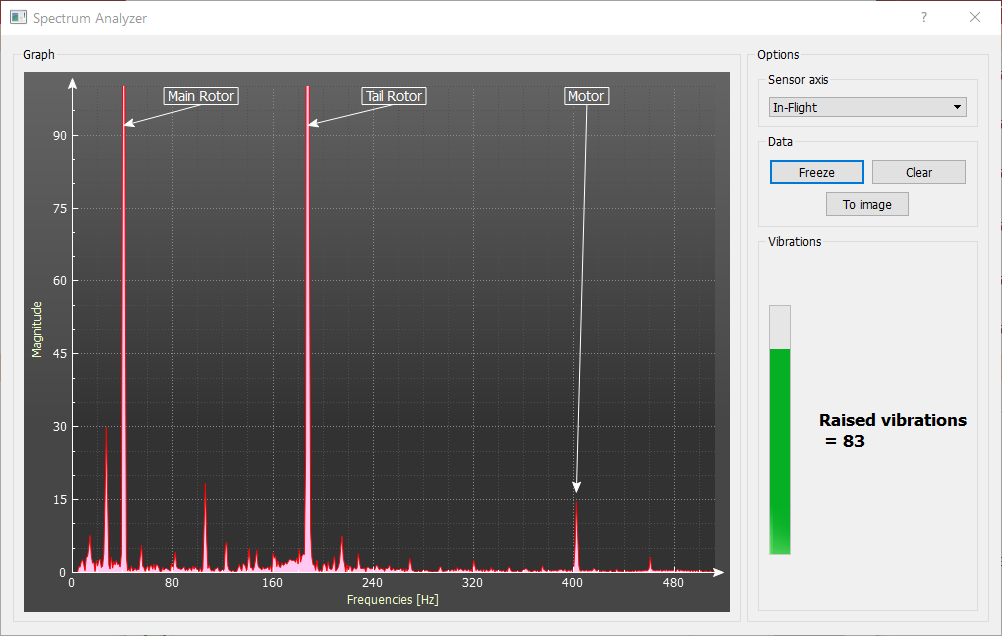Clear the spectrum data

pyautogui.click(x=918, y=172)
